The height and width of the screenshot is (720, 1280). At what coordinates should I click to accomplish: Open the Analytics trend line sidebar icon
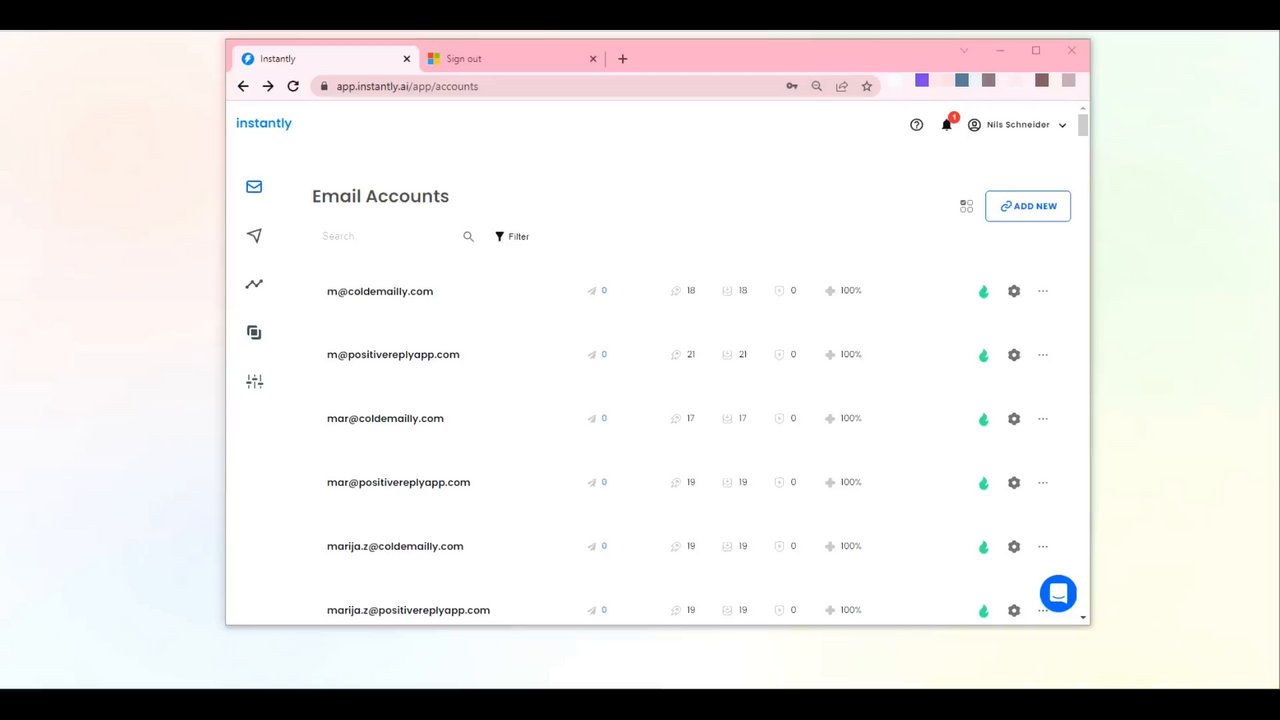coord(254,284)
